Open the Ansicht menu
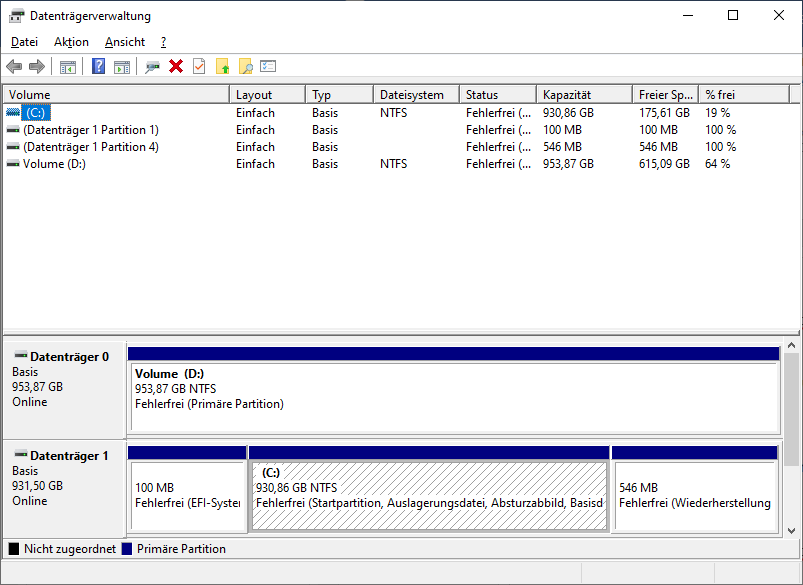 coord(125,42)
